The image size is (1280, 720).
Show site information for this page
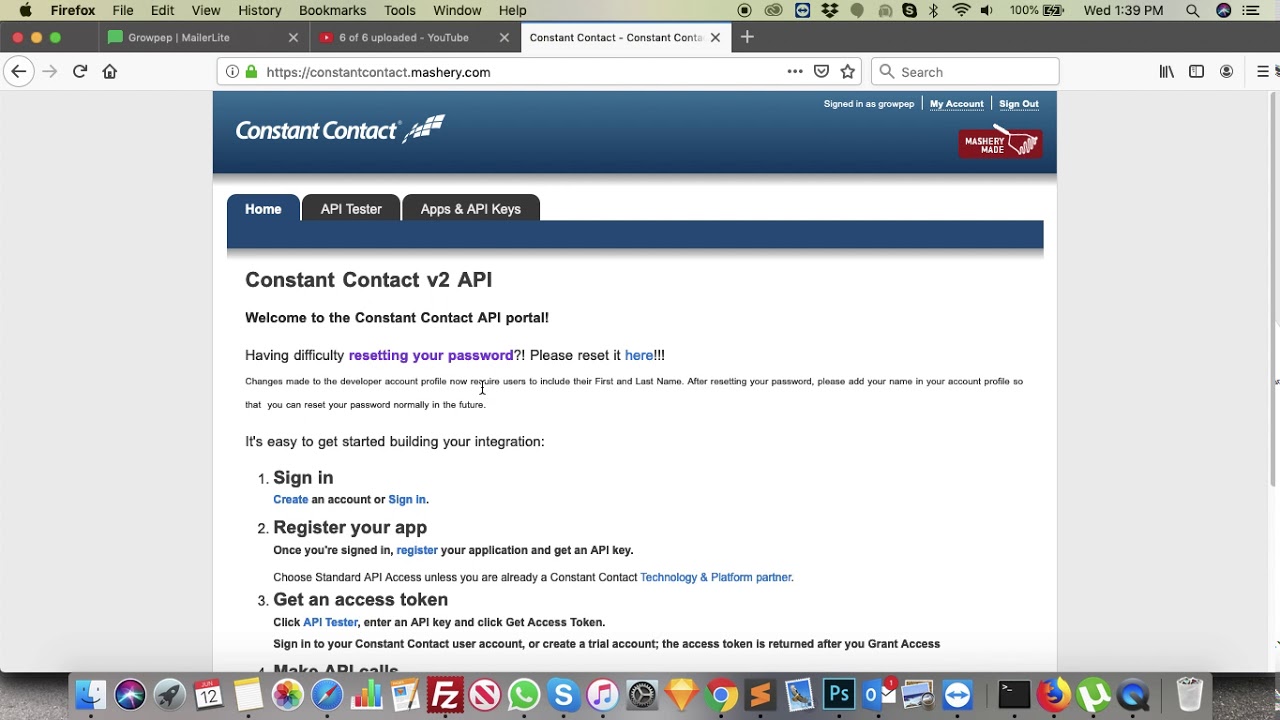[x=232, y=72]
